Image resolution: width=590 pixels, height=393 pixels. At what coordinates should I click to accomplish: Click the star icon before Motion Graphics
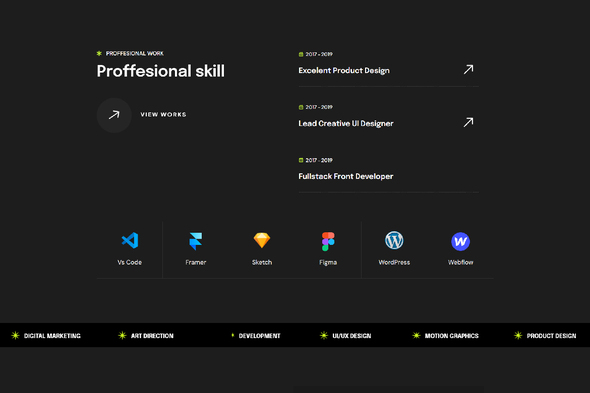tap(416, 335)
